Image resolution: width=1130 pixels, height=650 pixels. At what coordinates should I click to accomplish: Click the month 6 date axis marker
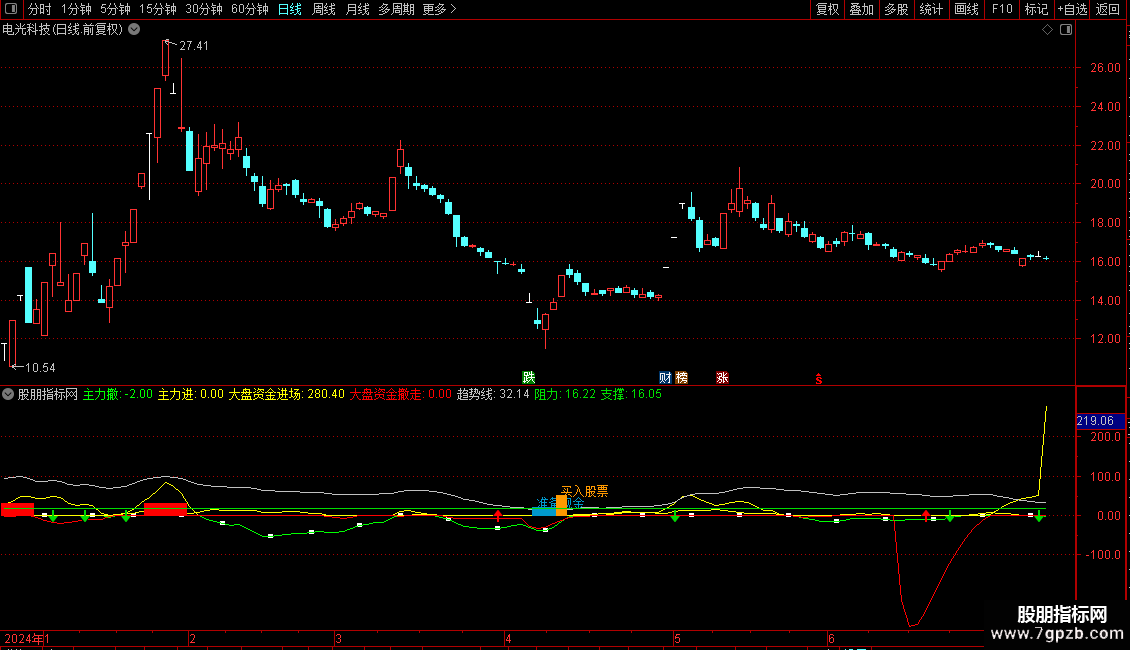831,638
